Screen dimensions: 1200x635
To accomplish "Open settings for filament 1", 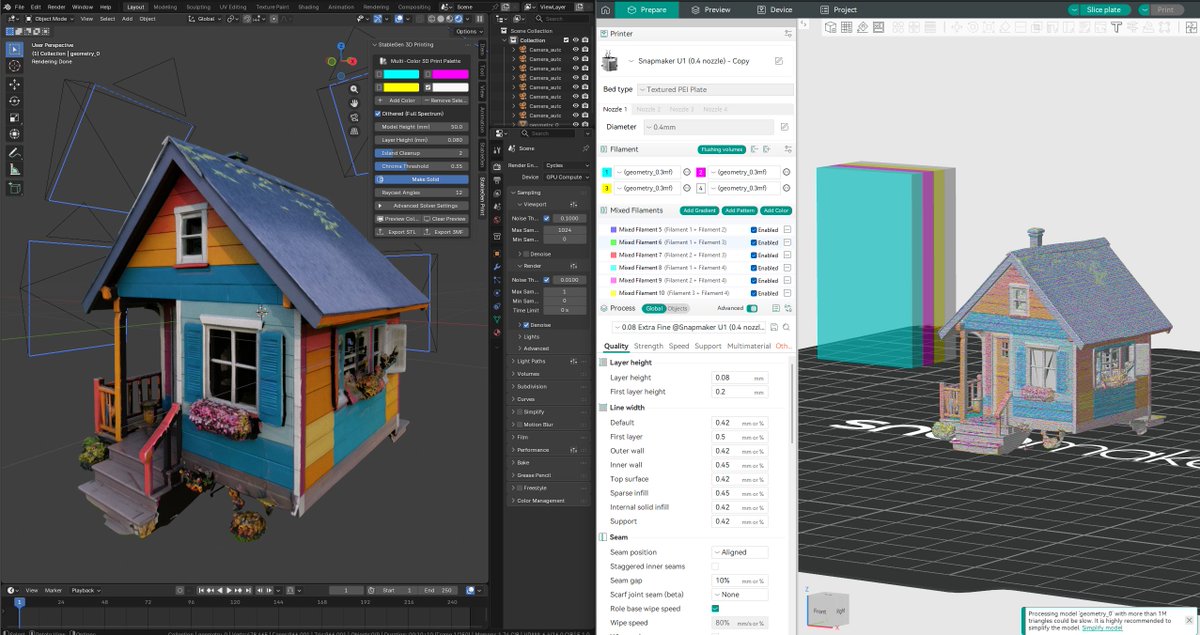I will point(687,172).
